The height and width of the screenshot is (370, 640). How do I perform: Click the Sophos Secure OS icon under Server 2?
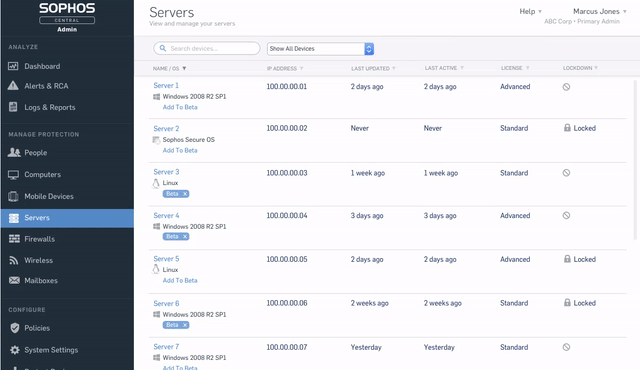click(x=156, y=140)
